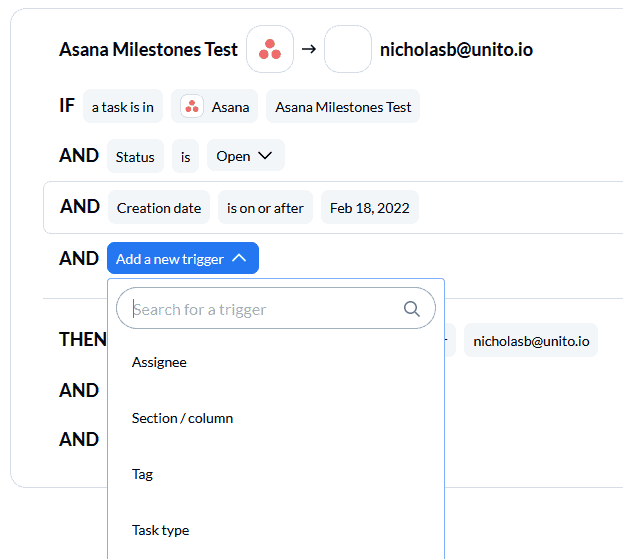Click the search magnifier icon
The image size is (623, 559).
coord(412,309)
